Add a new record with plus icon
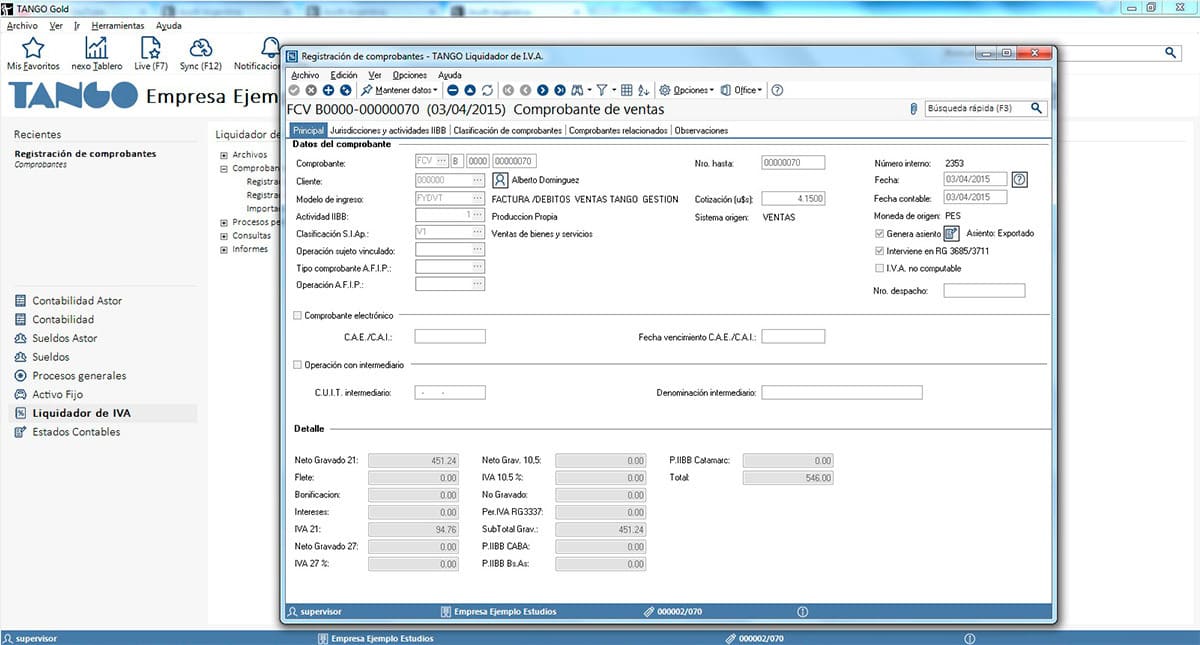 pos(328,90)
